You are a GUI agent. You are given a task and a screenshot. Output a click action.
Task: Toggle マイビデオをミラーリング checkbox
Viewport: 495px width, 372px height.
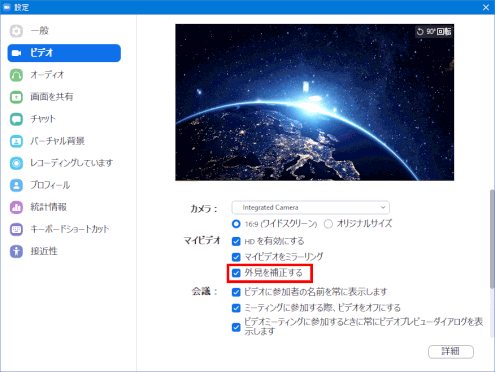(x=236, y=257)
